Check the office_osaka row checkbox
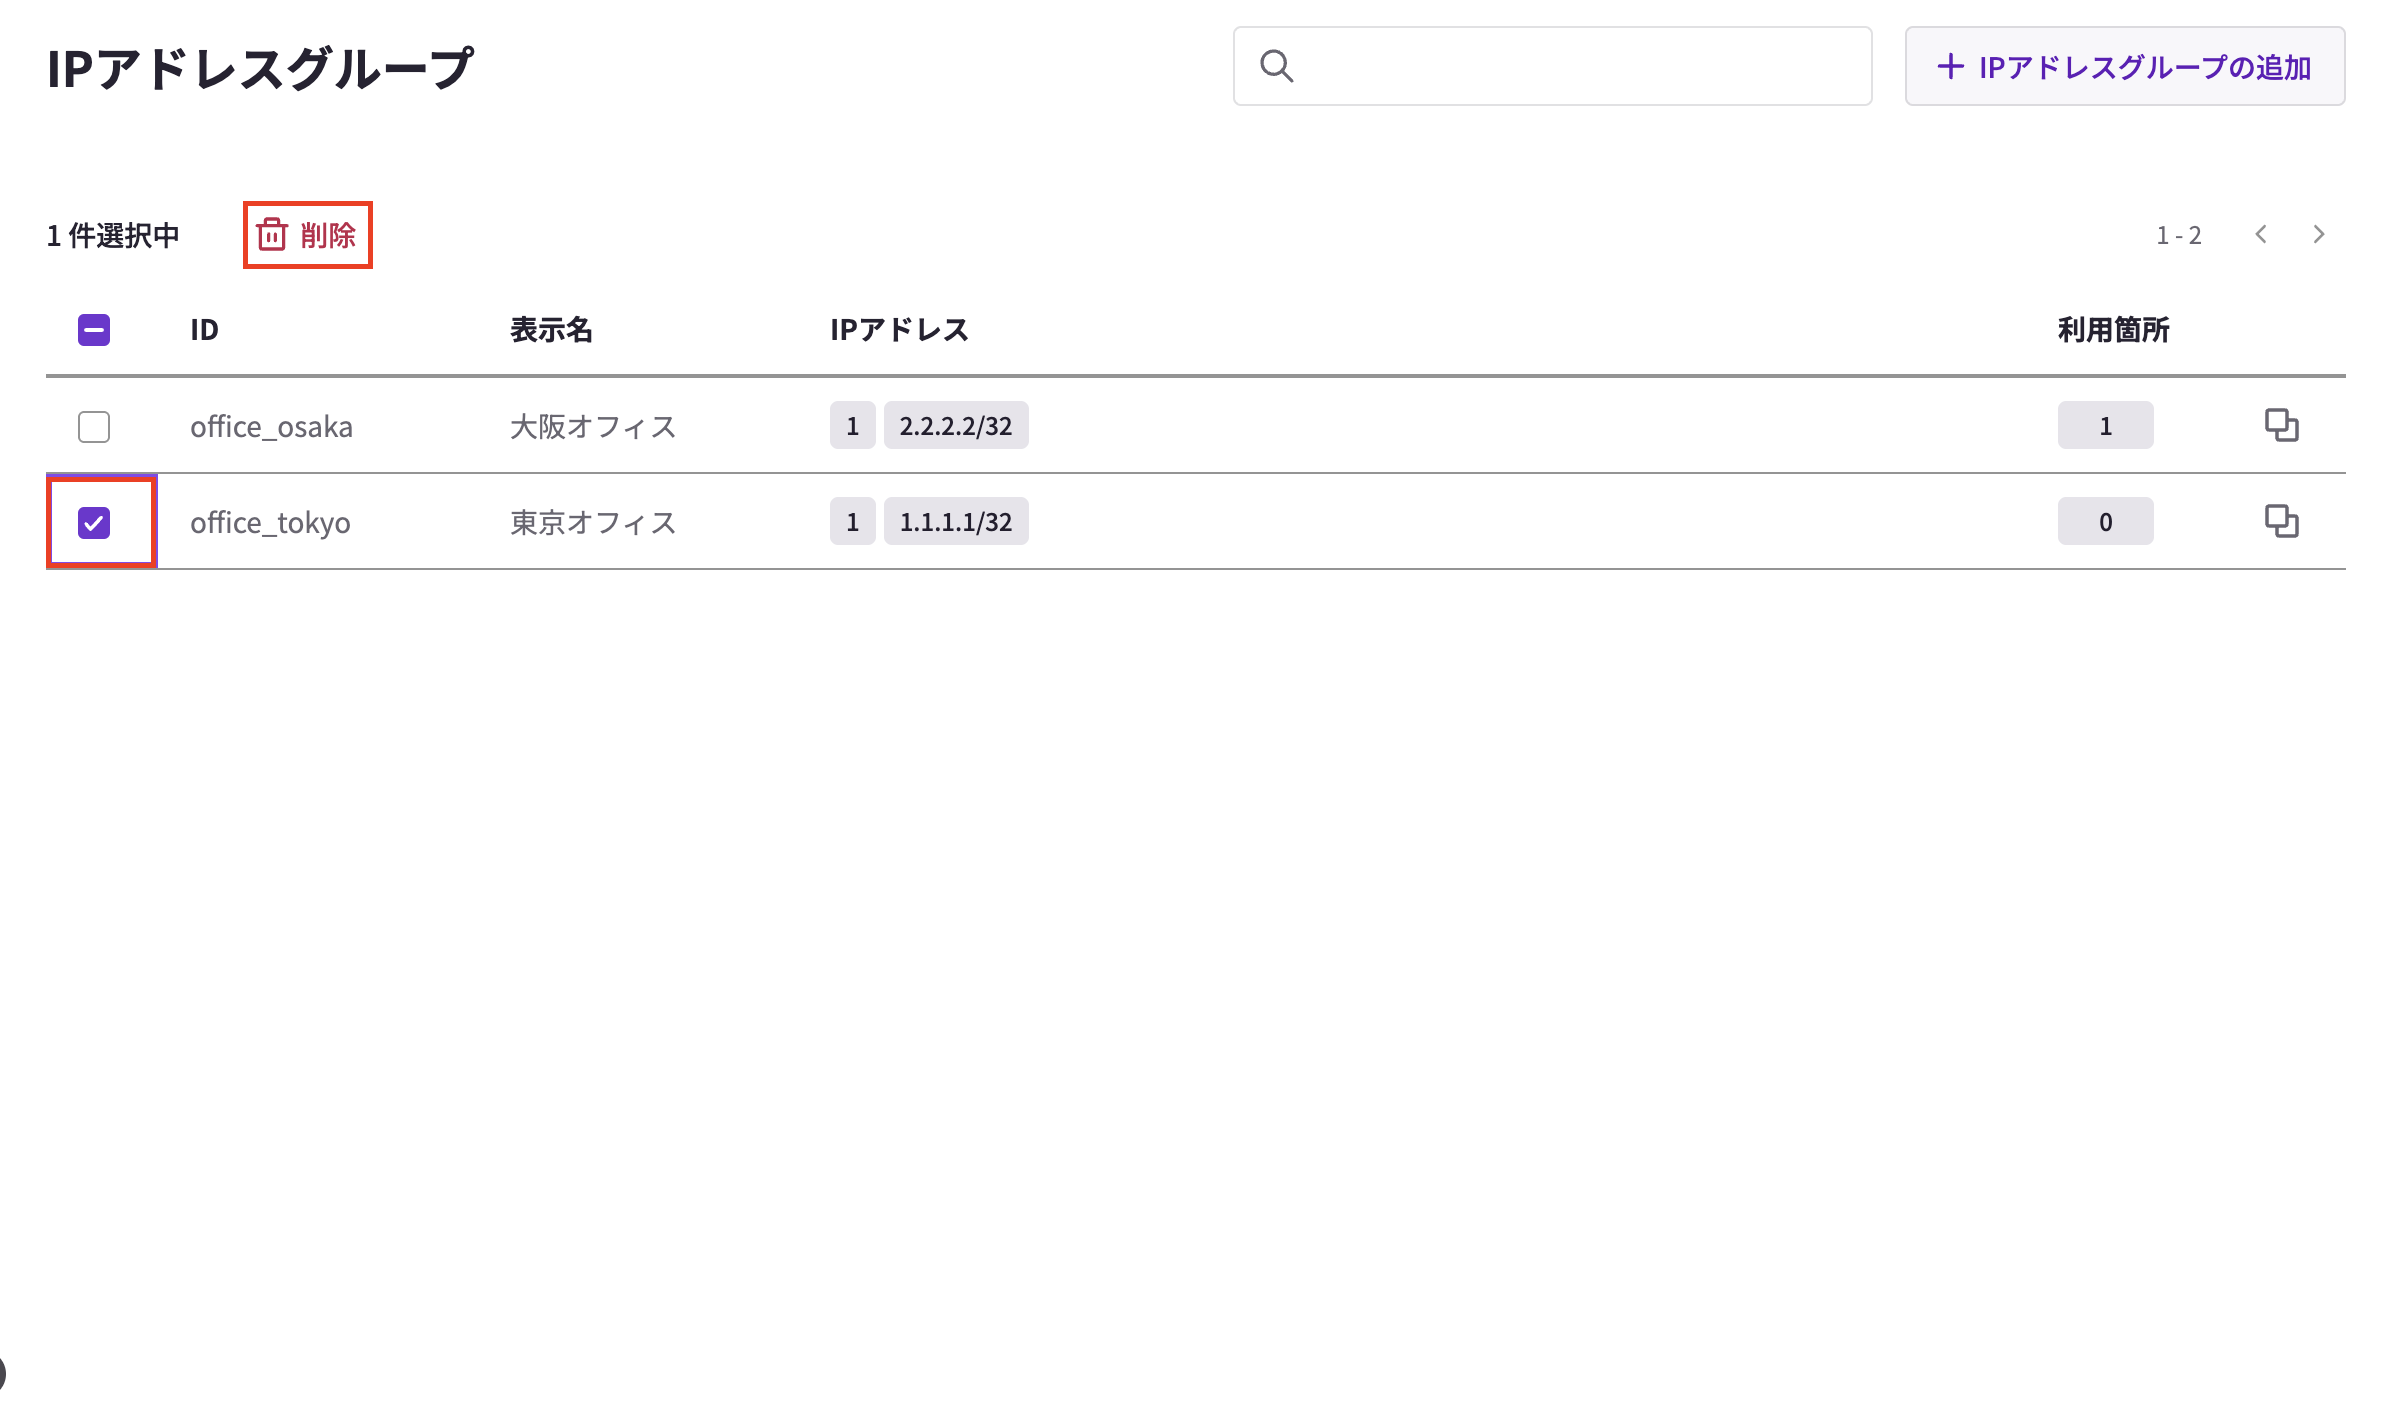The height and width of the screenshot is (1402, 2392). pos(94,427)
